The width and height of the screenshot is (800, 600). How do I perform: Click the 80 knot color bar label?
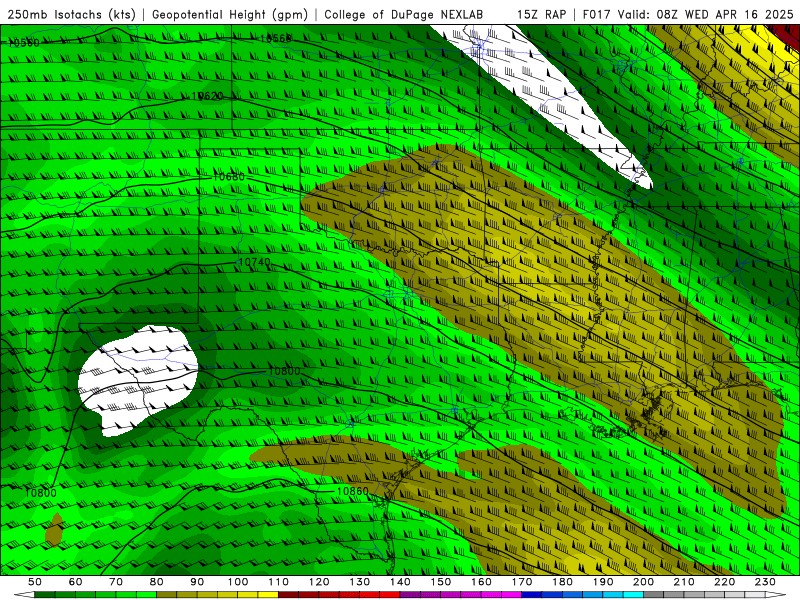click(157, 582)
